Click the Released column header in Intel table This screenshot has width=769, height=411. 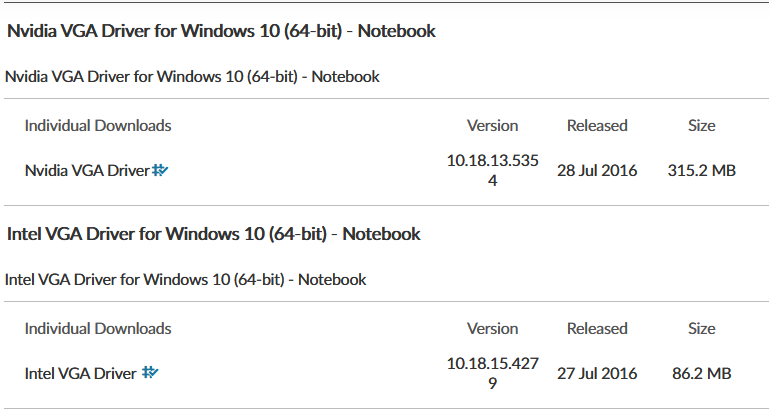[597, 329]
